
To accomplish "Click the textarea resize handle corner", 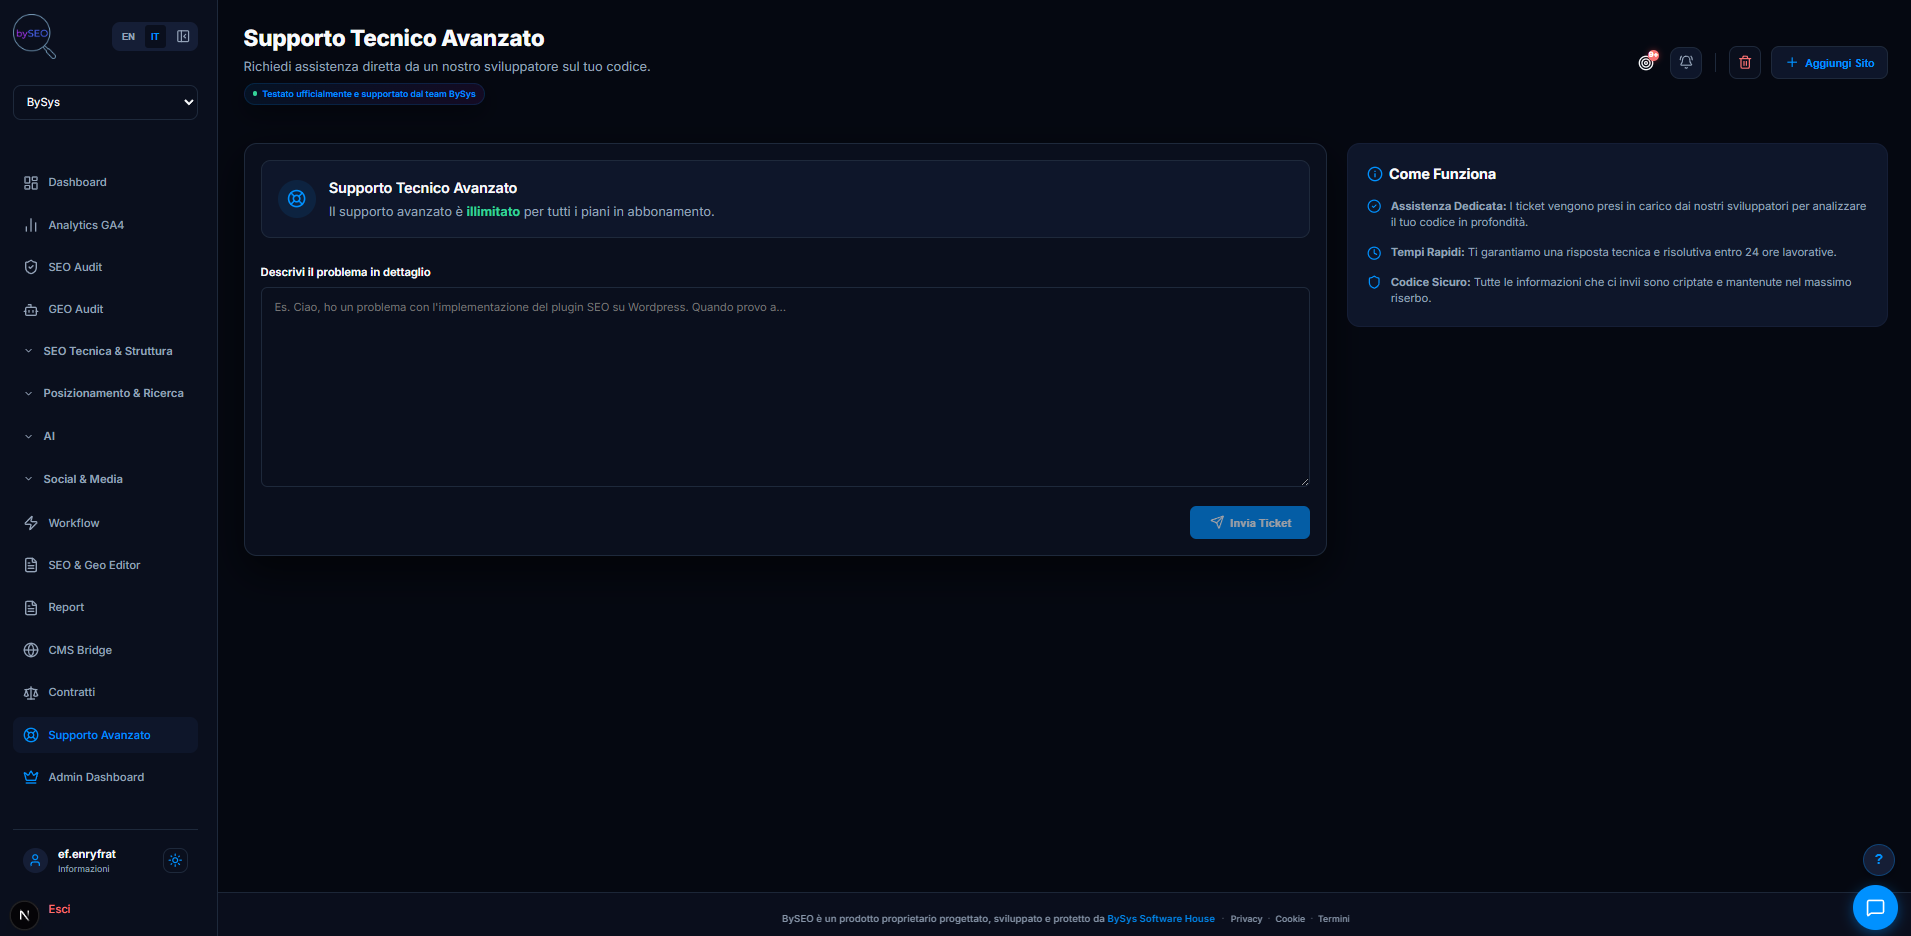I will pos(1304,481).
